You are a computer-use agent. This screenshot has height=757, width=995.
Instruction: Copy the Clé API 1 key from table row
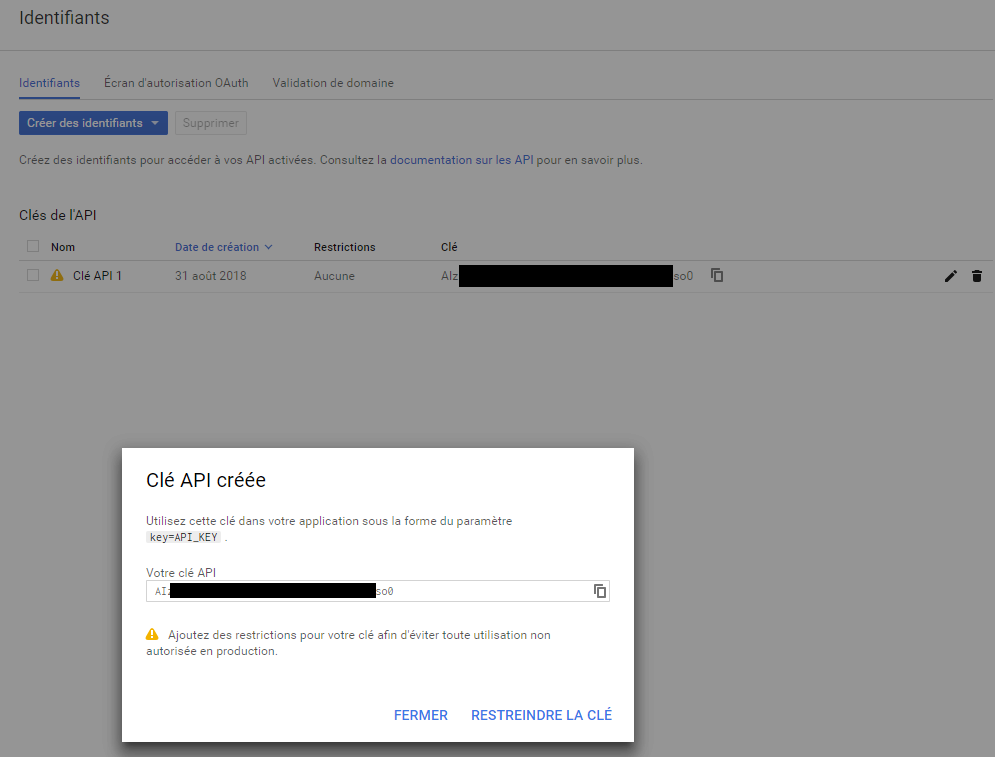point(717,275)
